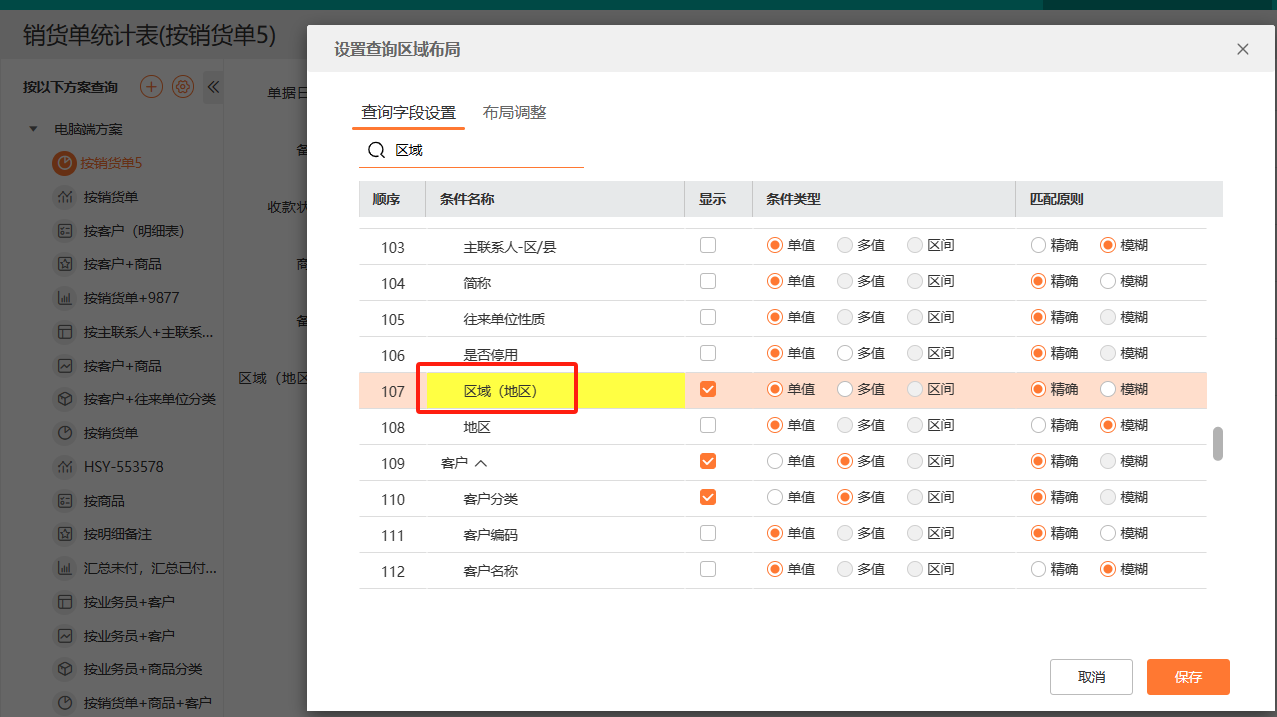Viewport: 1277px width, 717px height.
Task: Collapse the left scheme panel with double-chevron
Action: pyautogui.click(x=213, y=87)
